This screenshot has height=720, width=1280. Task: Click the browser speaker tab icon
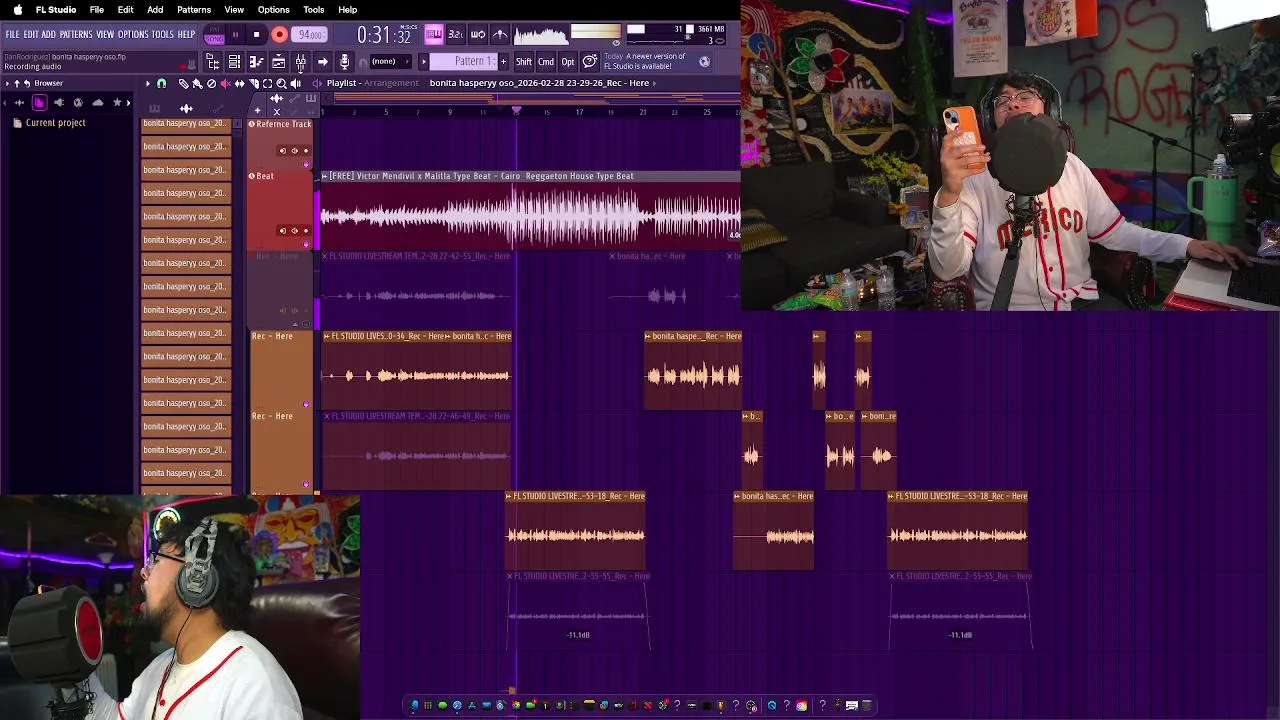pos(58,102)
